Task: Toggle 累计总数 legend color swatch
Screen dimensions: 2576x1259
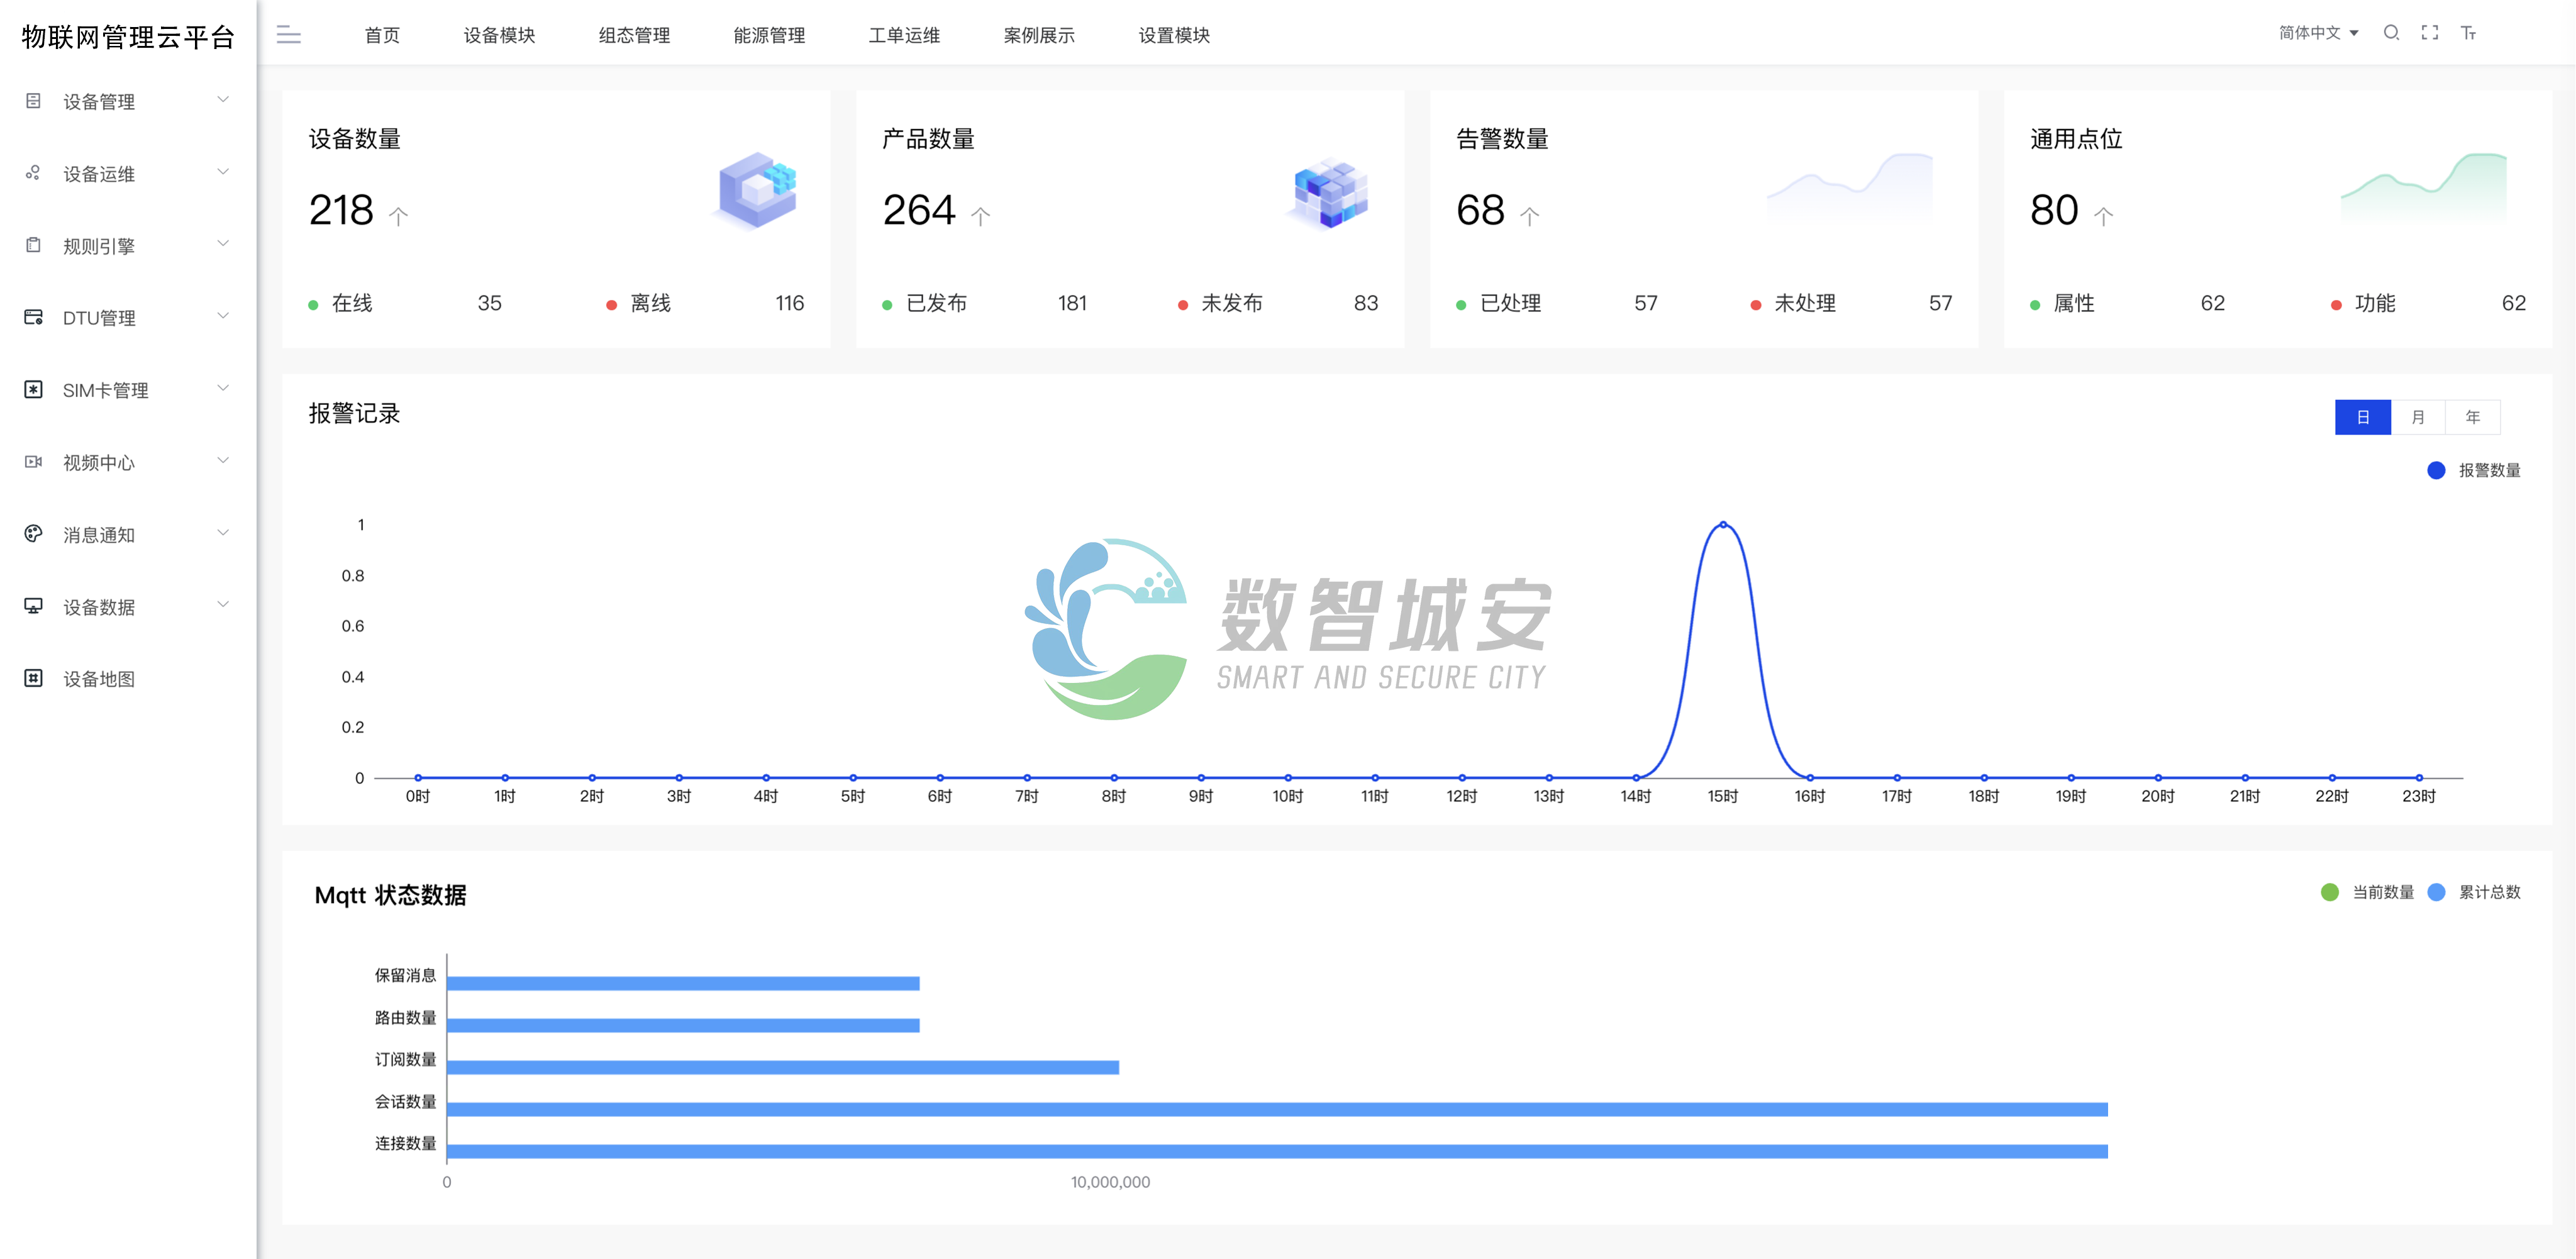Action: pos(2436,892)
